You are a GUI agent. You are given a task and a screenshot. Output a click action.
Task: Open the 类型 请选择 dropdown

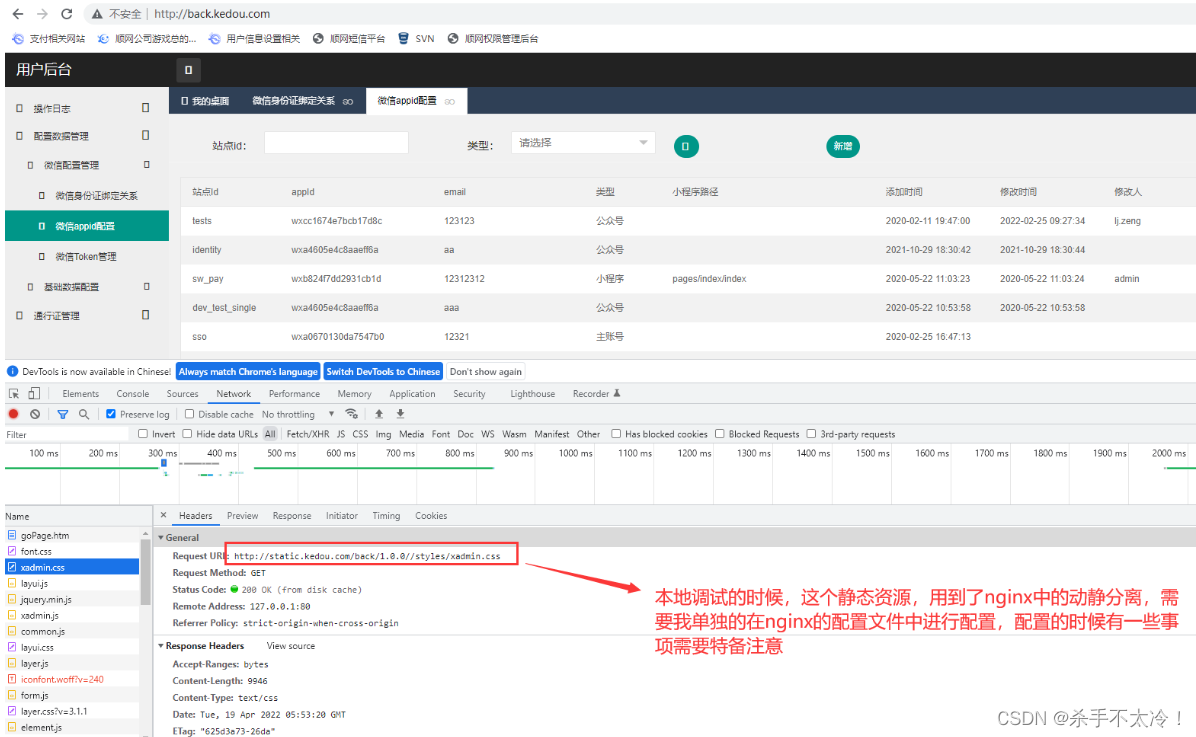584,143
